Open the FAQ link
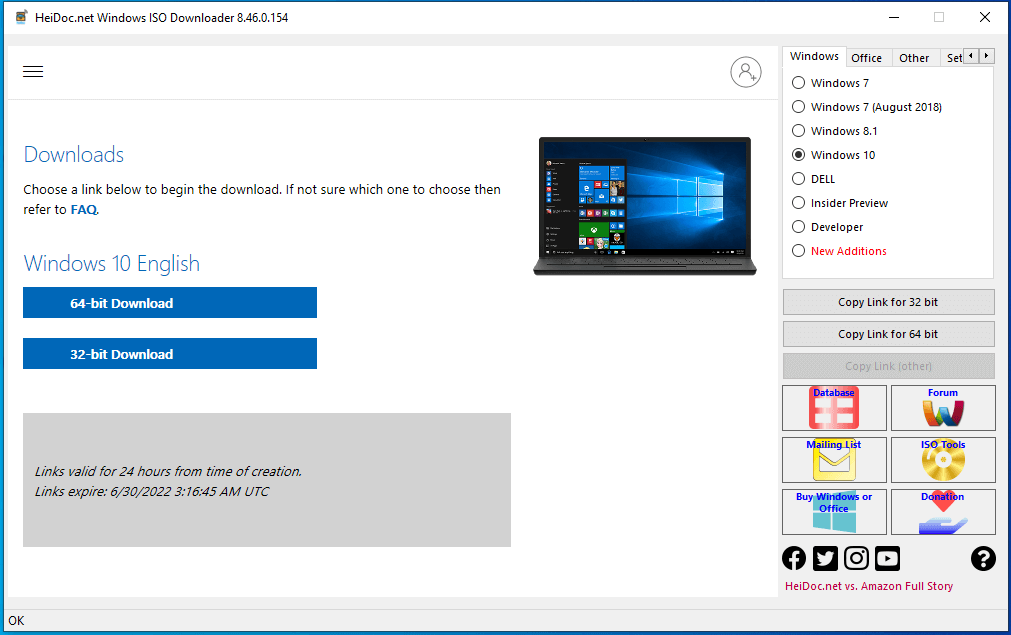The image size is (1011, 635). pyautogui.click(x=84, y=210)
